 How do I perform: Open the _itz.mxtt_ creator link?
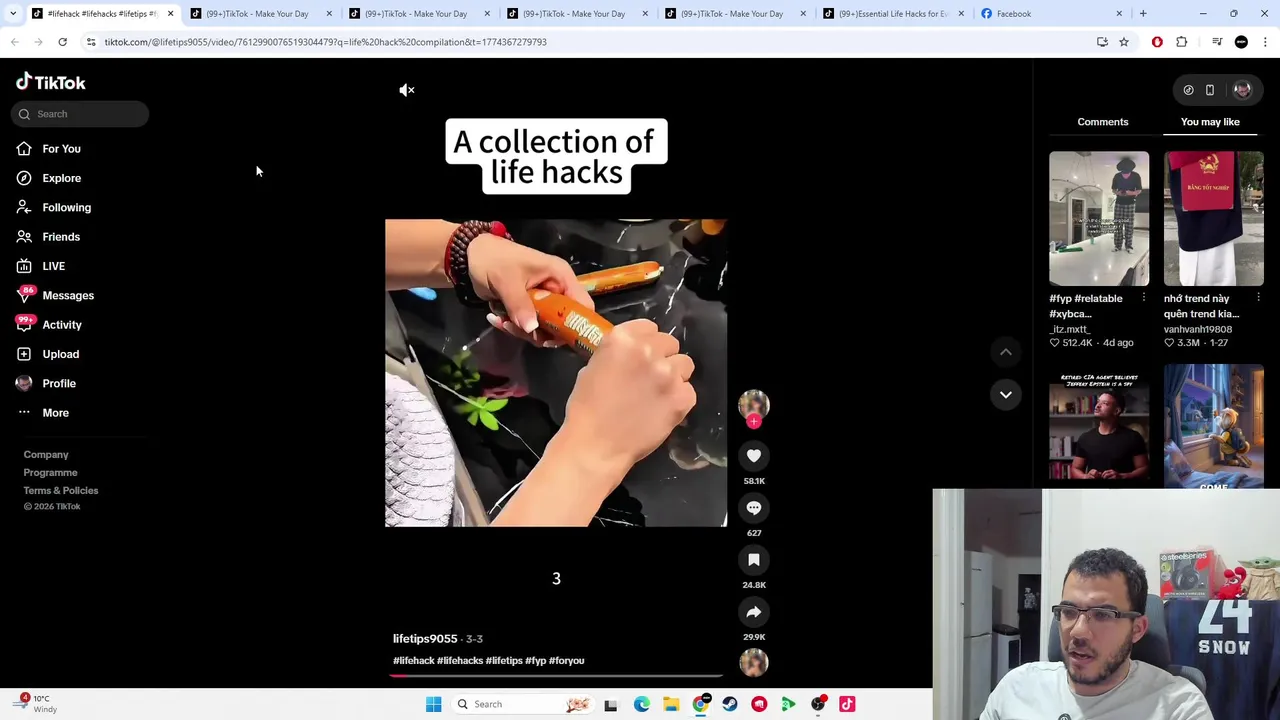click(1070, 329)
